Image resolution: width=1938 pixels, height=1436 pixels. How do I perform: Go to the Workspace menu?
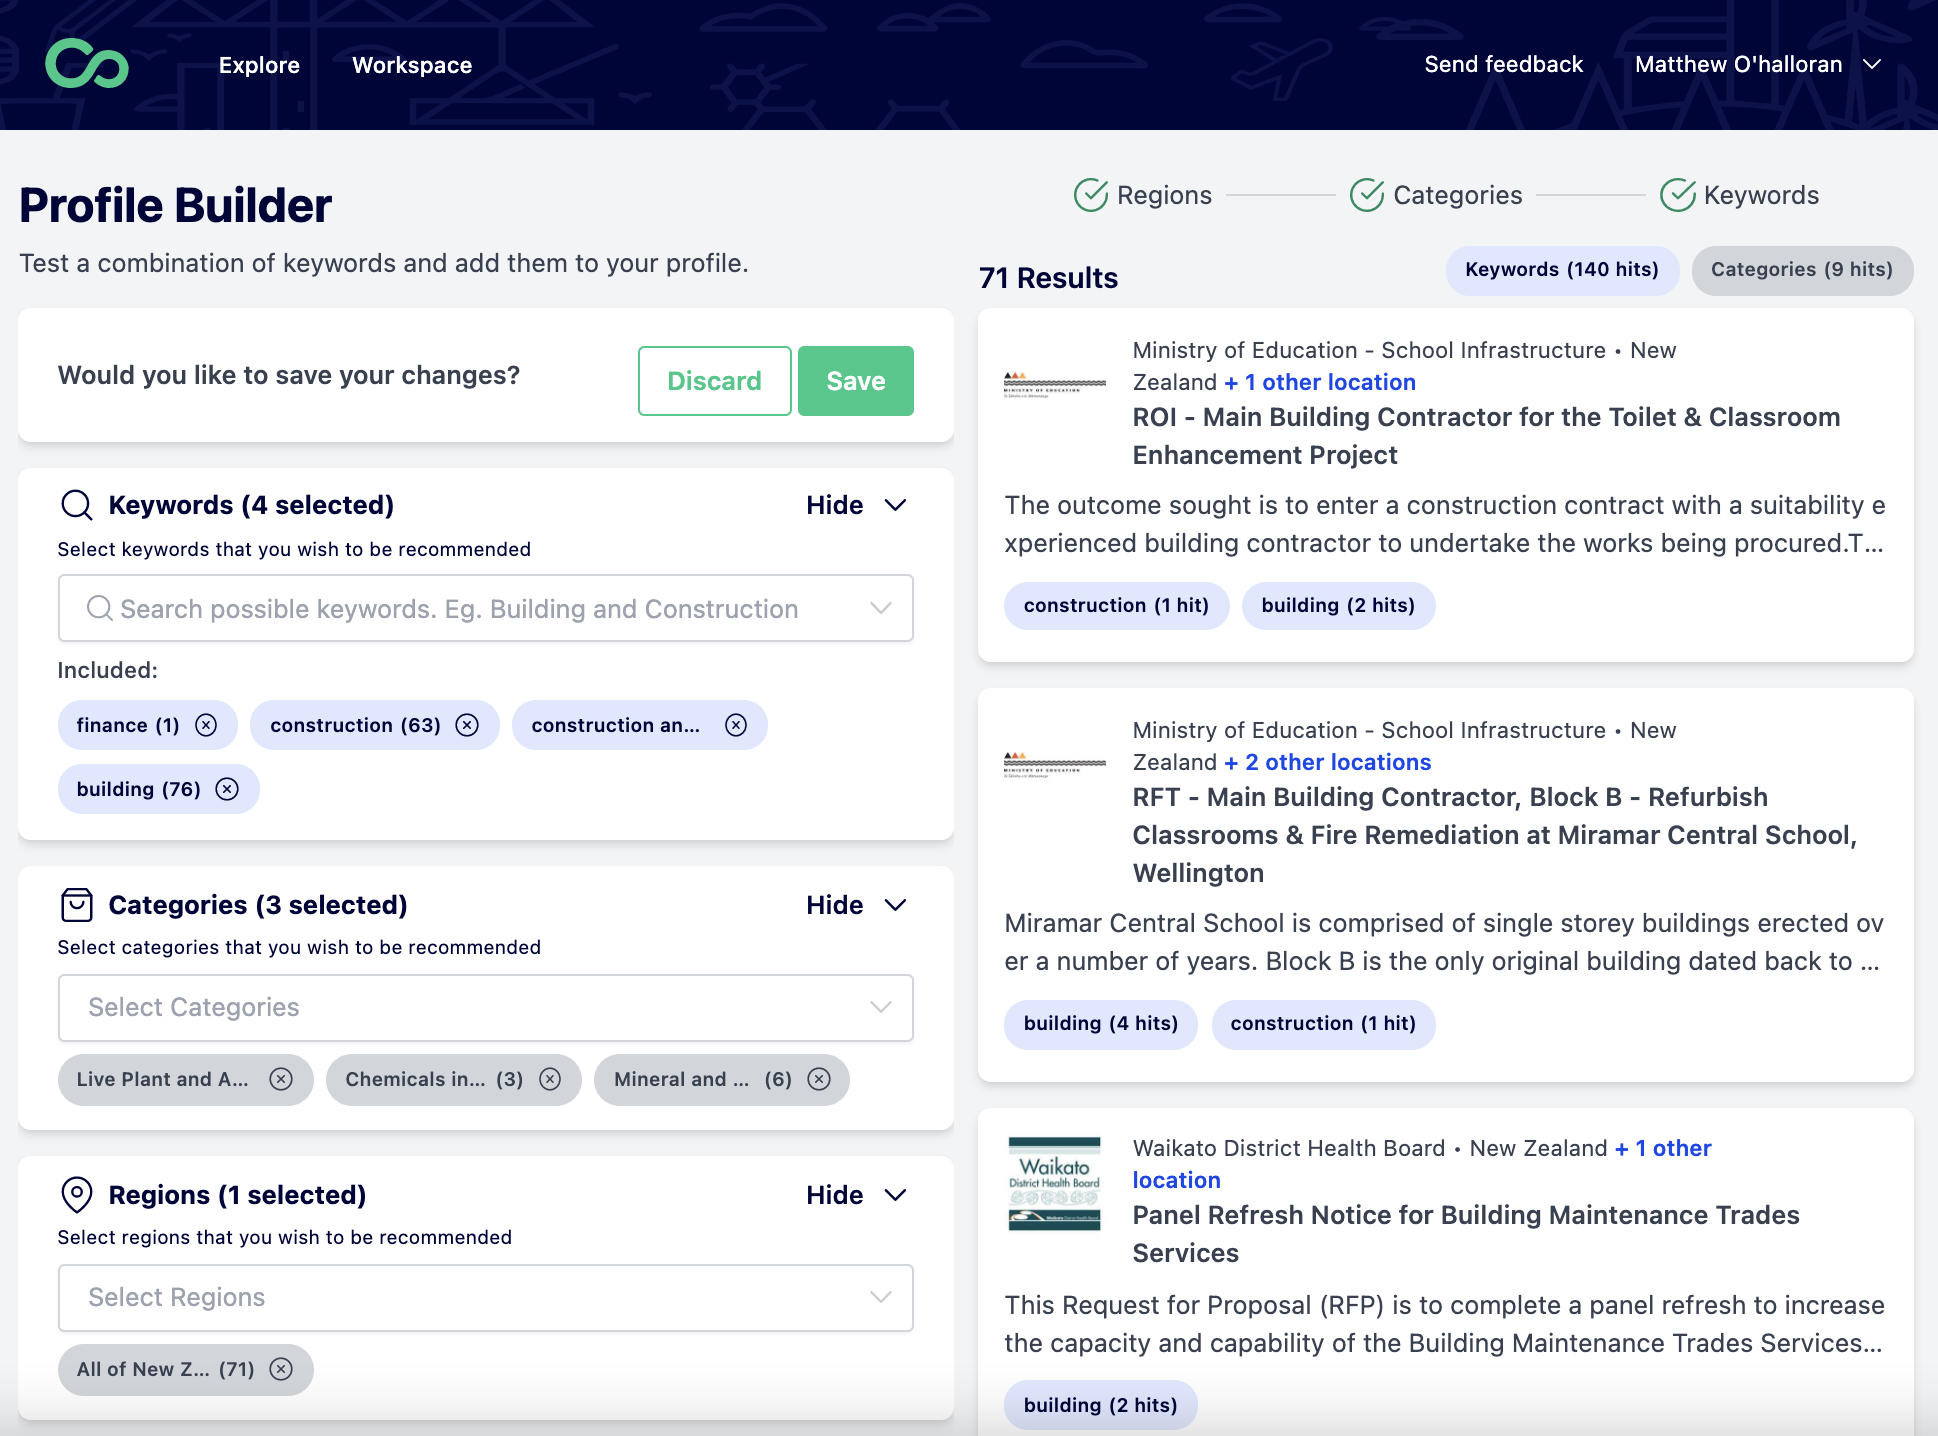click(412, 65)
